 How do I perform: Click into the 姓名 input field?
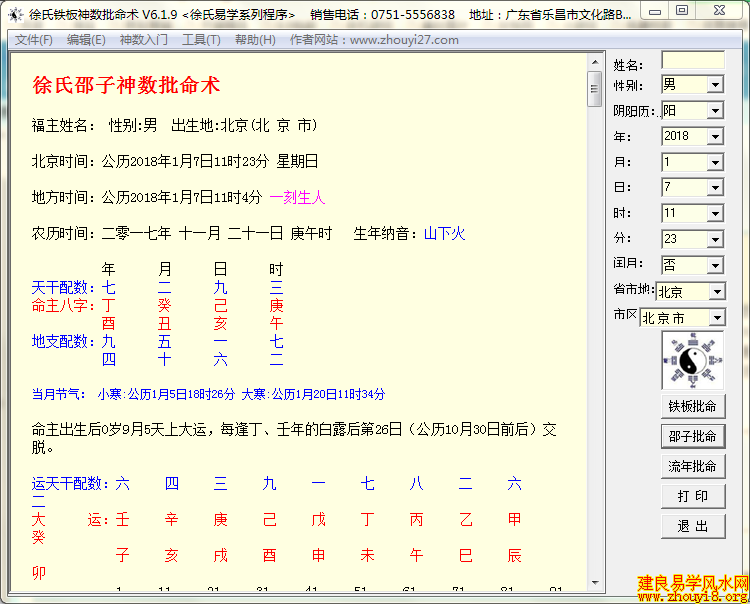(x=693, y=60)
